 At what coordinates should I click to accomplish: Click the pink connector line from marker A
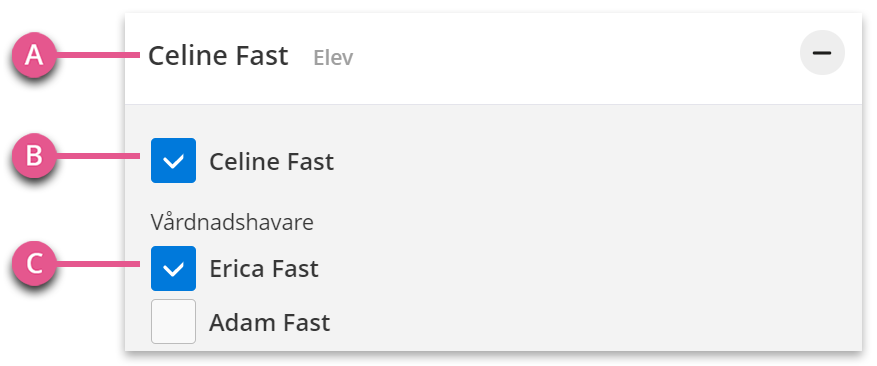tap(97, 55)
